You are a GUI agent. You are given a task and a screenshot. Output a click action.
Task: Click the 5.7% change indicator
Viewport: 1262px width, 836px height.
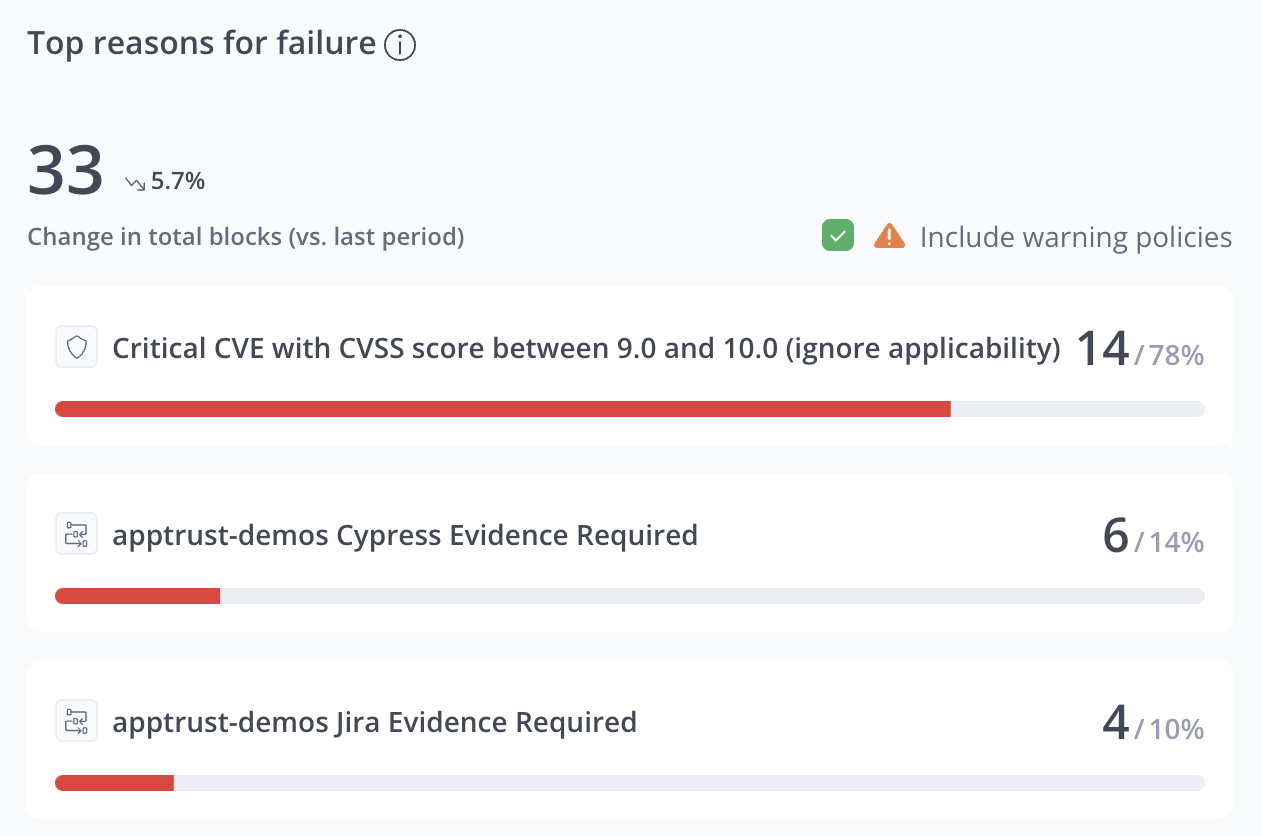[x=178, y=181]
